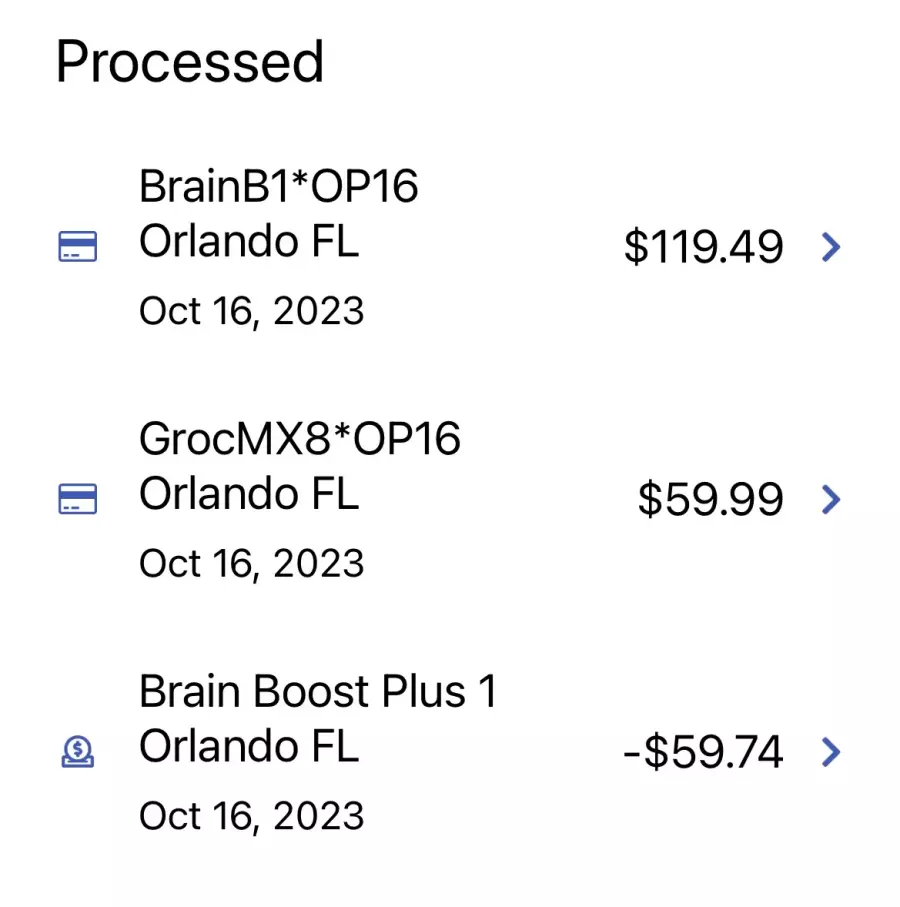Click the $119.49 amount
The width and height of the screenshot is (900, 907).
click(703, 247)
